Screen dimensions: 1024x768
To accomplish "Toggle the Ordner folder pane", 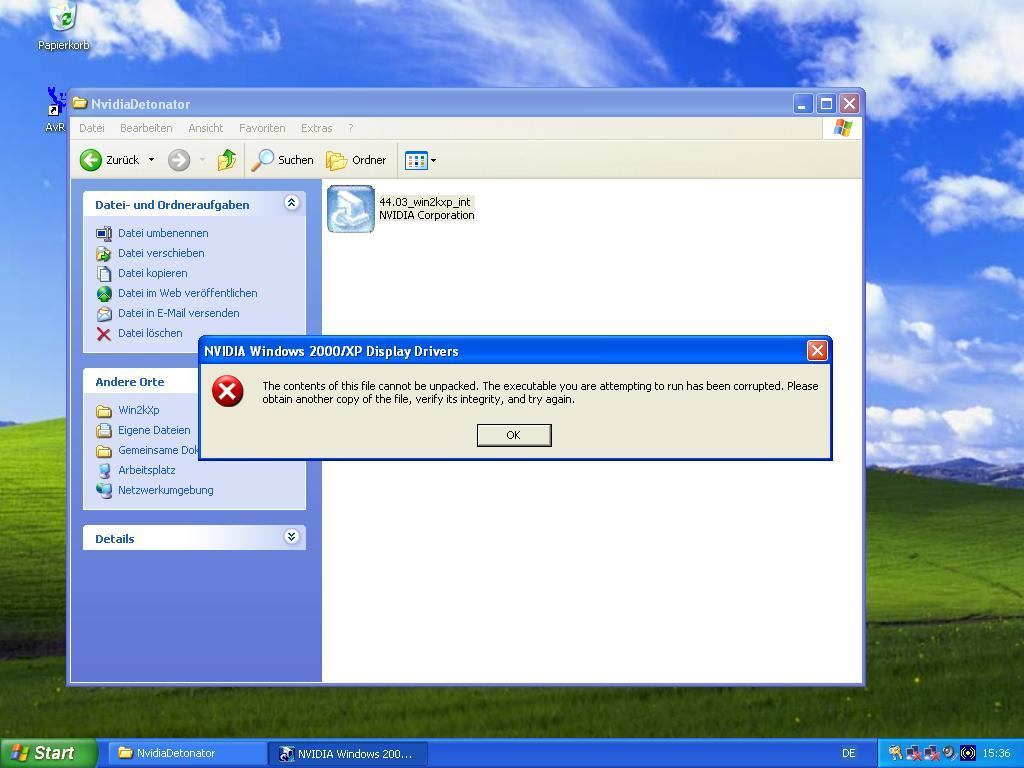I will (x=356, y=160).
